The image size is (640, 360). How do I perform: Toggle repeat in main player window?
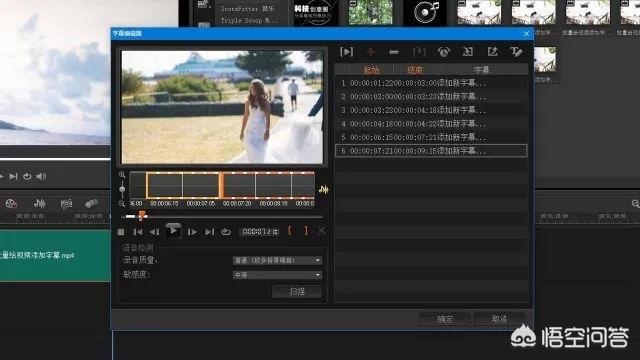[27, 176]
